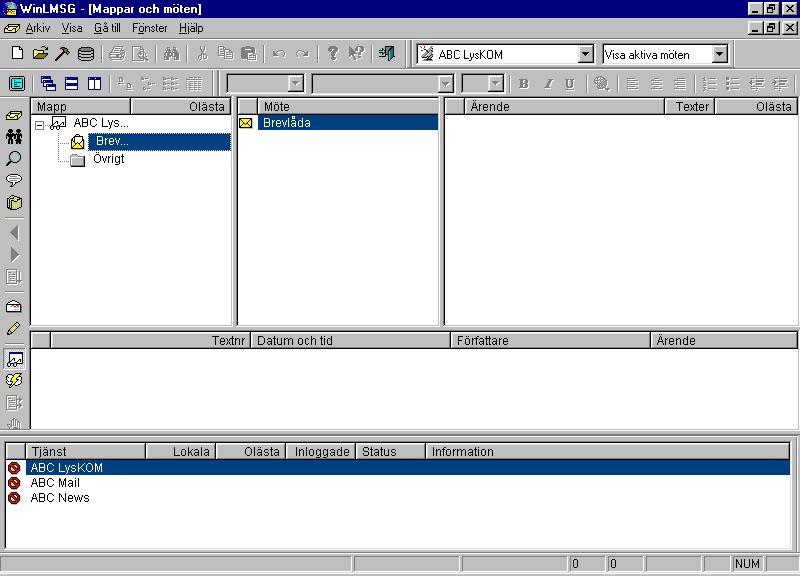Toggle the sidebar glasses window button
The image size is (800, 576).
14,359
